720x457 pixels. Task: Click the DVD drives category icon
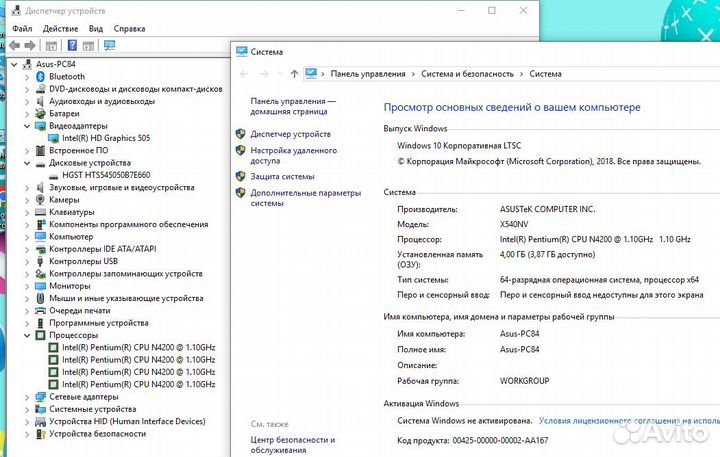tap(40, 89)
